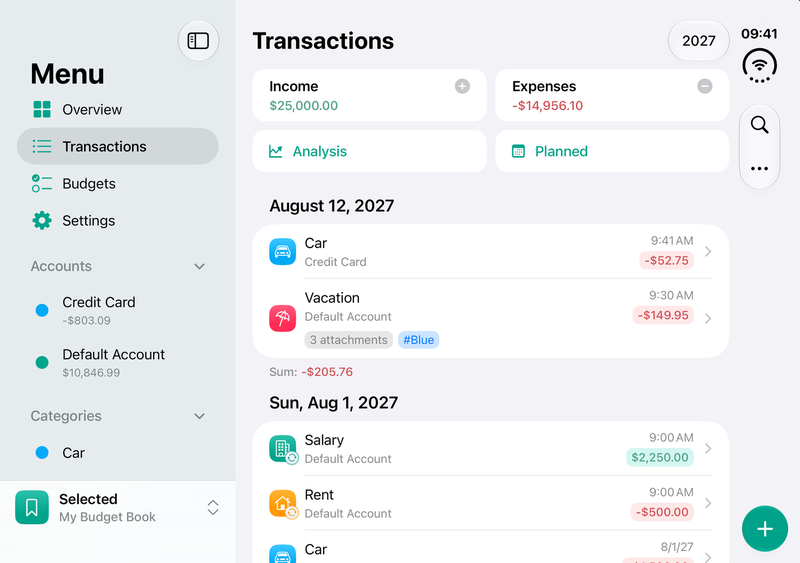Click the Transactions list icon
This screenshot has height=563, width=800.
42,146
